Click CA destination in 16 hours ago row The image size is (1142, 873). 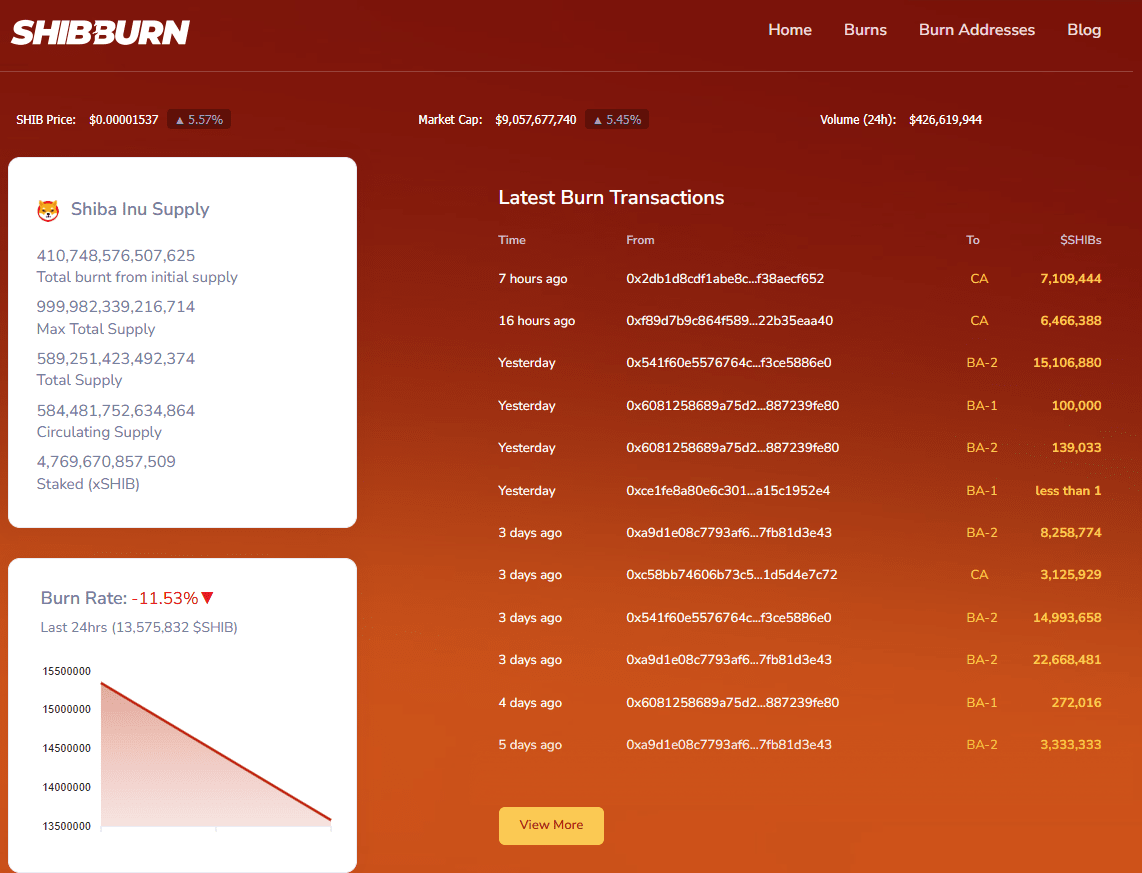[980, 320]
